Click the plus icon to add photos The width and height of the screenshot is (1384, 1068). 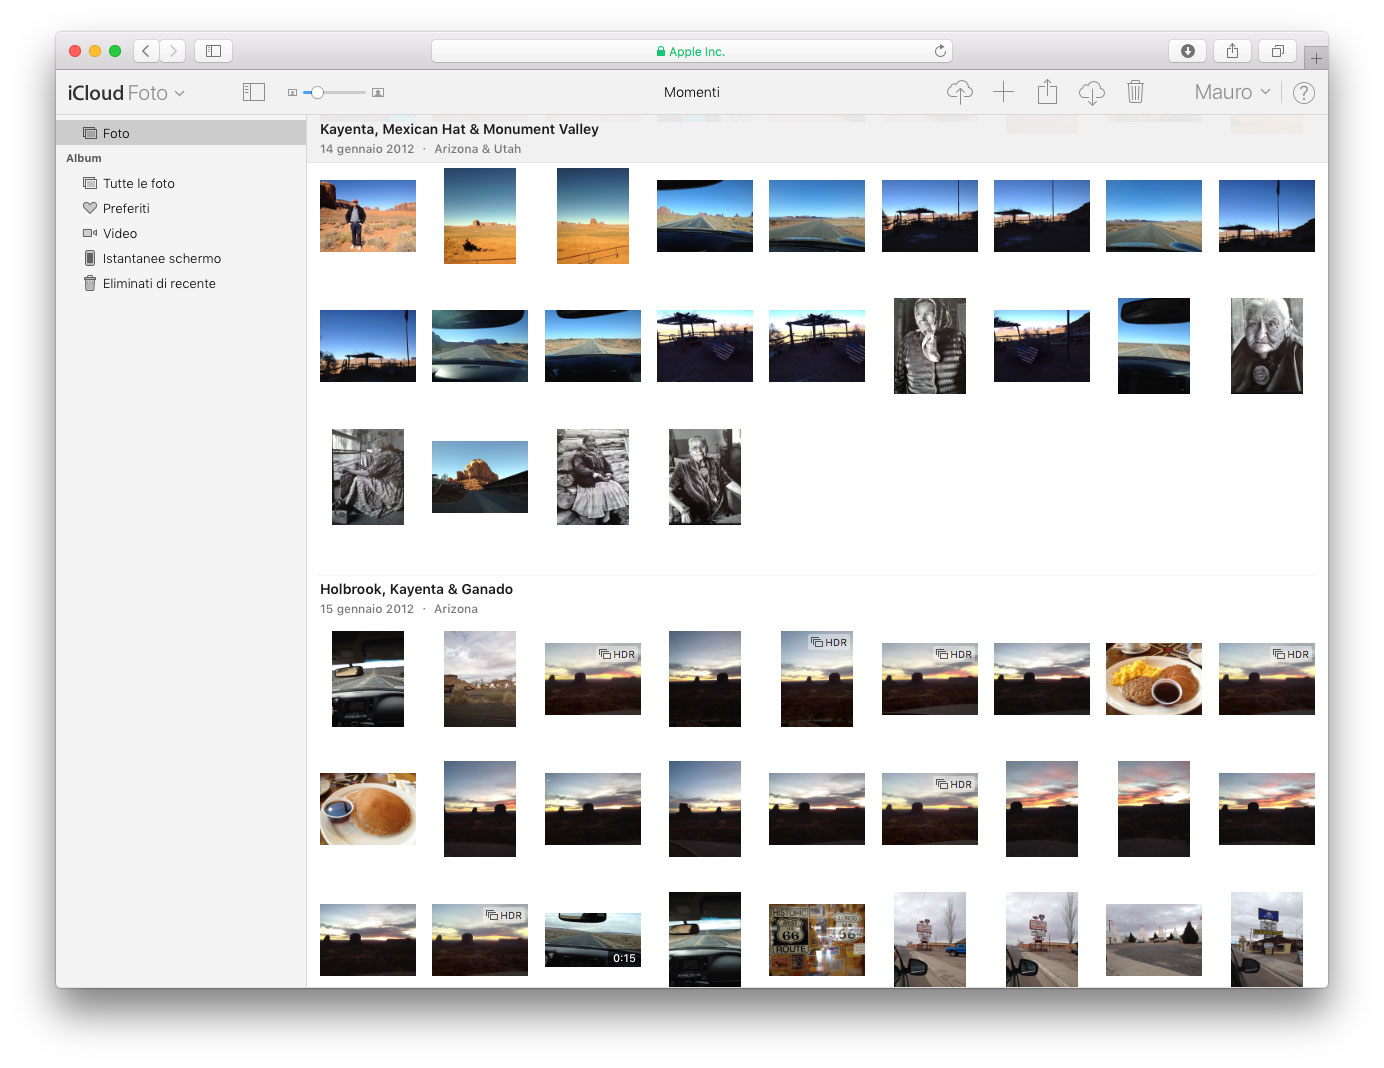1003,92
